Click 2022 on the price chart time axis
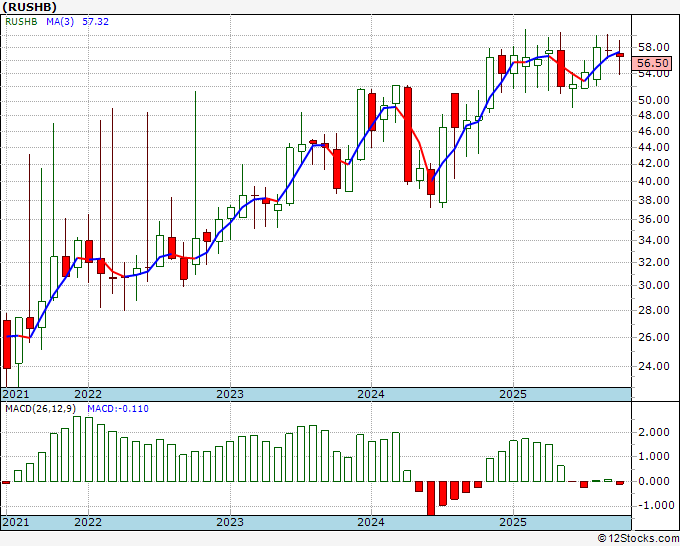Image resolution: width=680 pixels, height=546 pixels. point(88,394)
